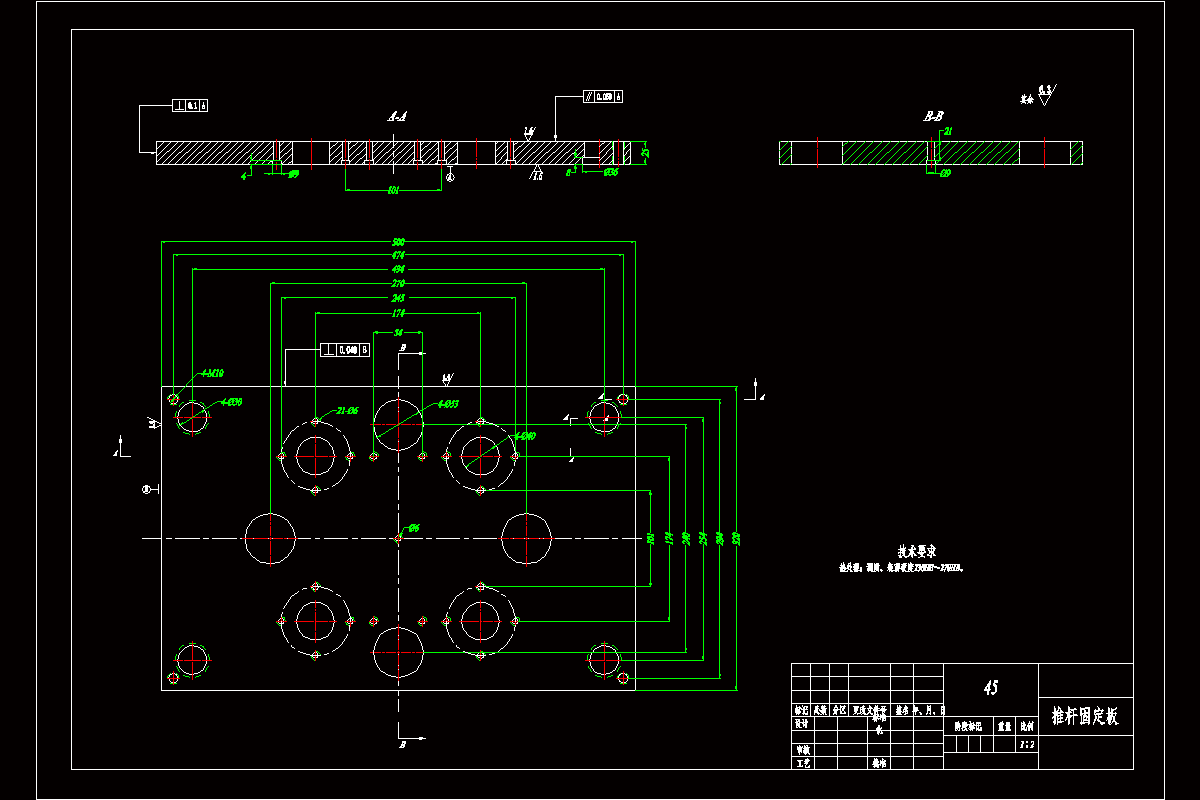Select the material value 45 in title block
Image resolution: width=1200 pixels, height=800 pixels.
pyautogui.click(x=991, y=688)
